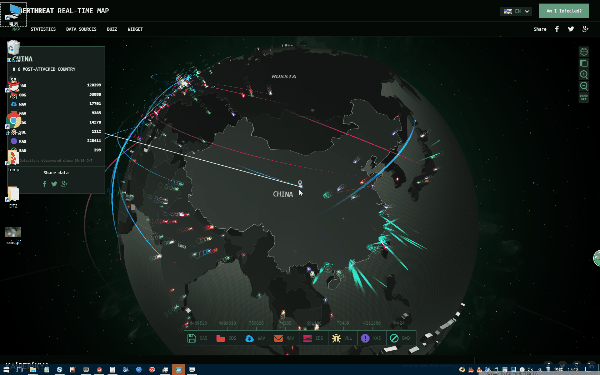Toggle OAS on-access scan filter
600x375 pixels.
pyautogui.click(x=197, y=338)
